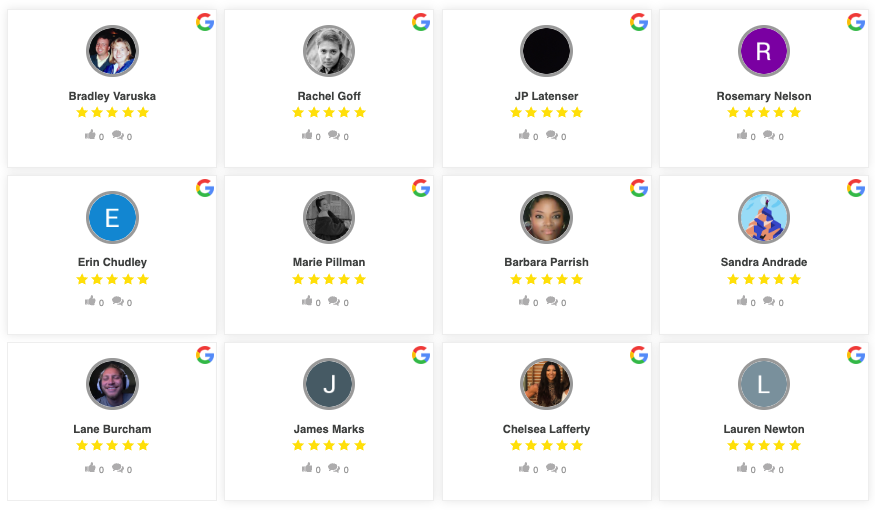
Task: Click the Google icon on Sandra Andrade's card
Action: pyautogui.click(x=856, y=188)
